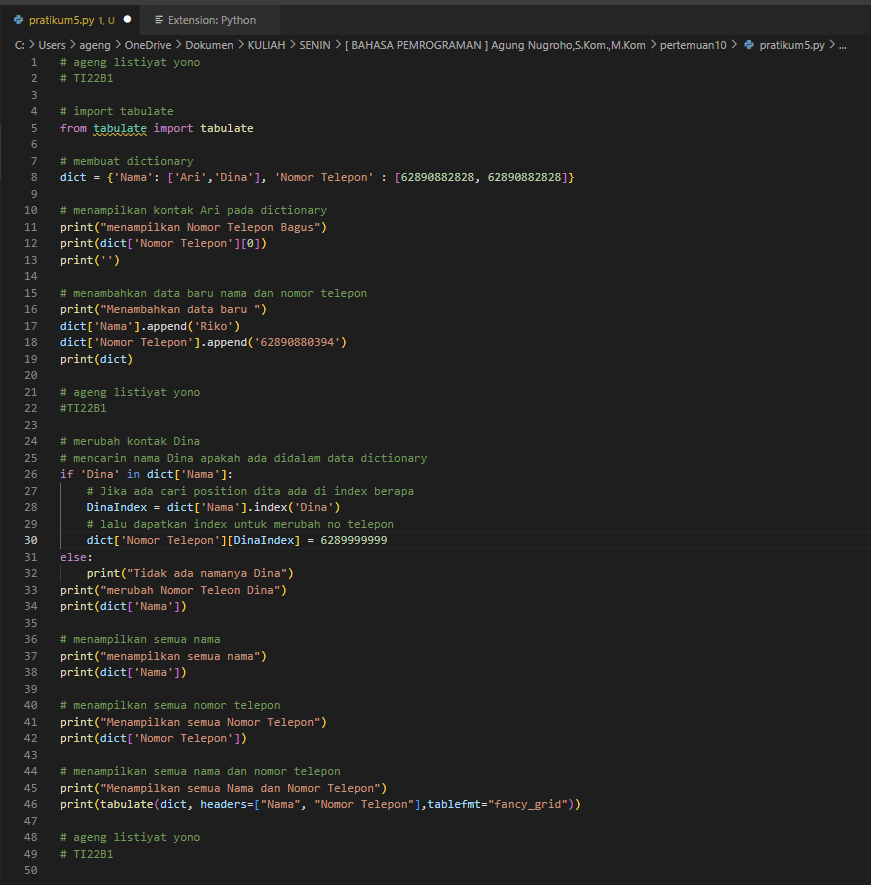Viewport: 871px width, 885px height.
Task: Click the tabulate function call on line 46
Action: pyautogui.click(x=126, y=804)
